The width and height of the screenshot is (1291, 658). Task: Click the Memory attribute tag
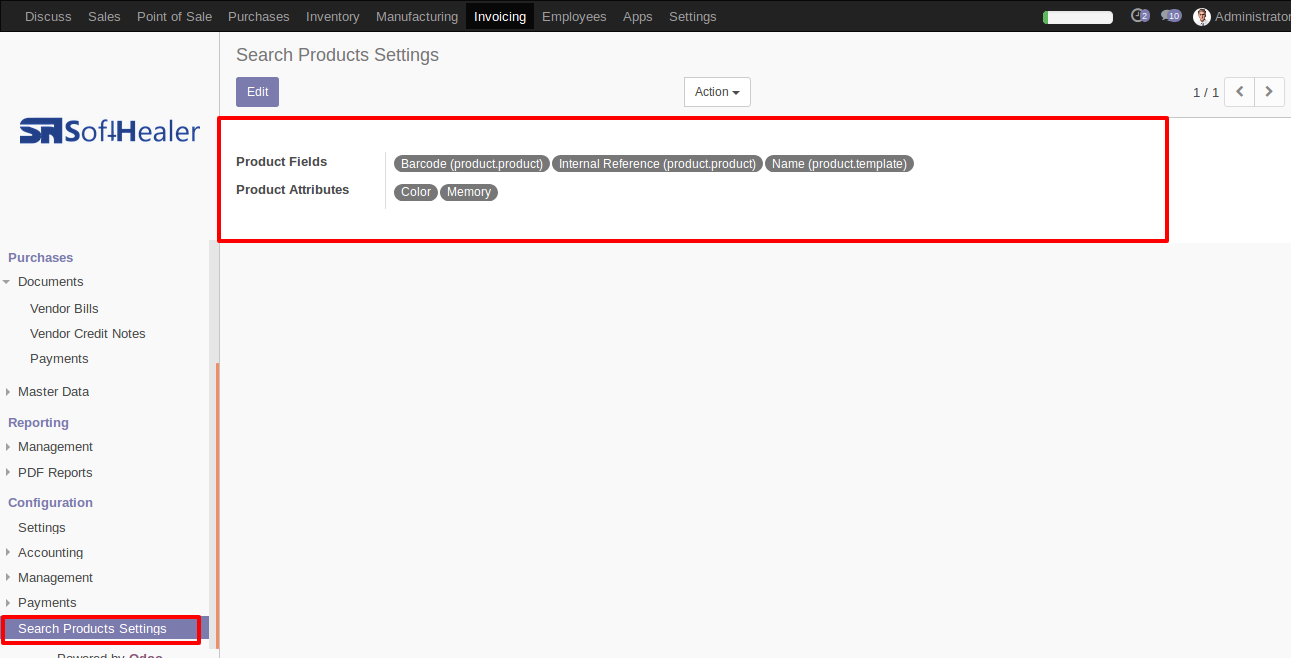click(469, 192)
